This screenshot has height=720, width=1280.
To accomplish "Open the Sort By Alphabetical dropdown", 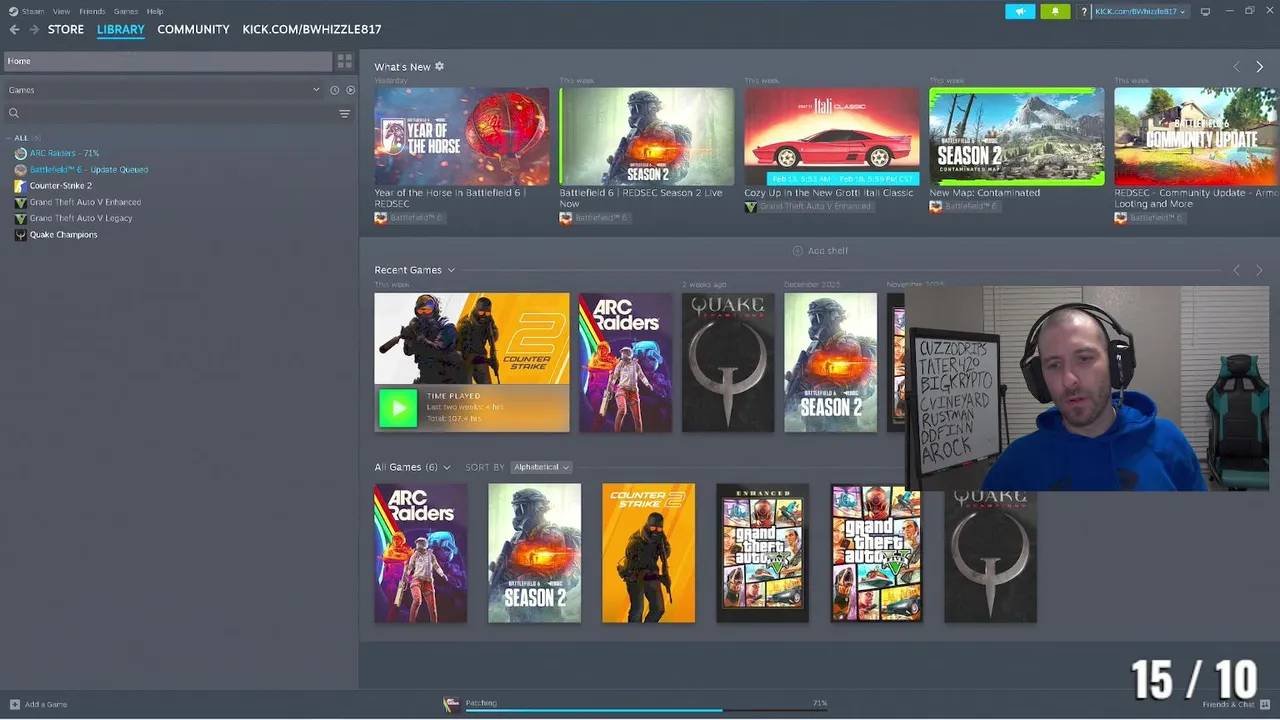I will (x=541, y=467).
